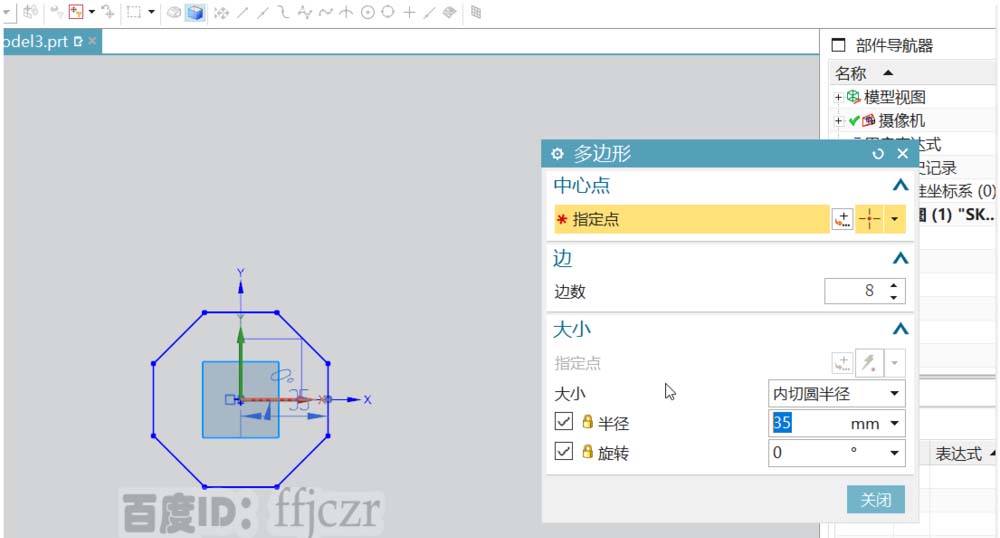The width and height of the screenshot is (1000, 538).
Task: Toggle the circle center snap icon
Action: pyautogui.click(x=367, y=12)
